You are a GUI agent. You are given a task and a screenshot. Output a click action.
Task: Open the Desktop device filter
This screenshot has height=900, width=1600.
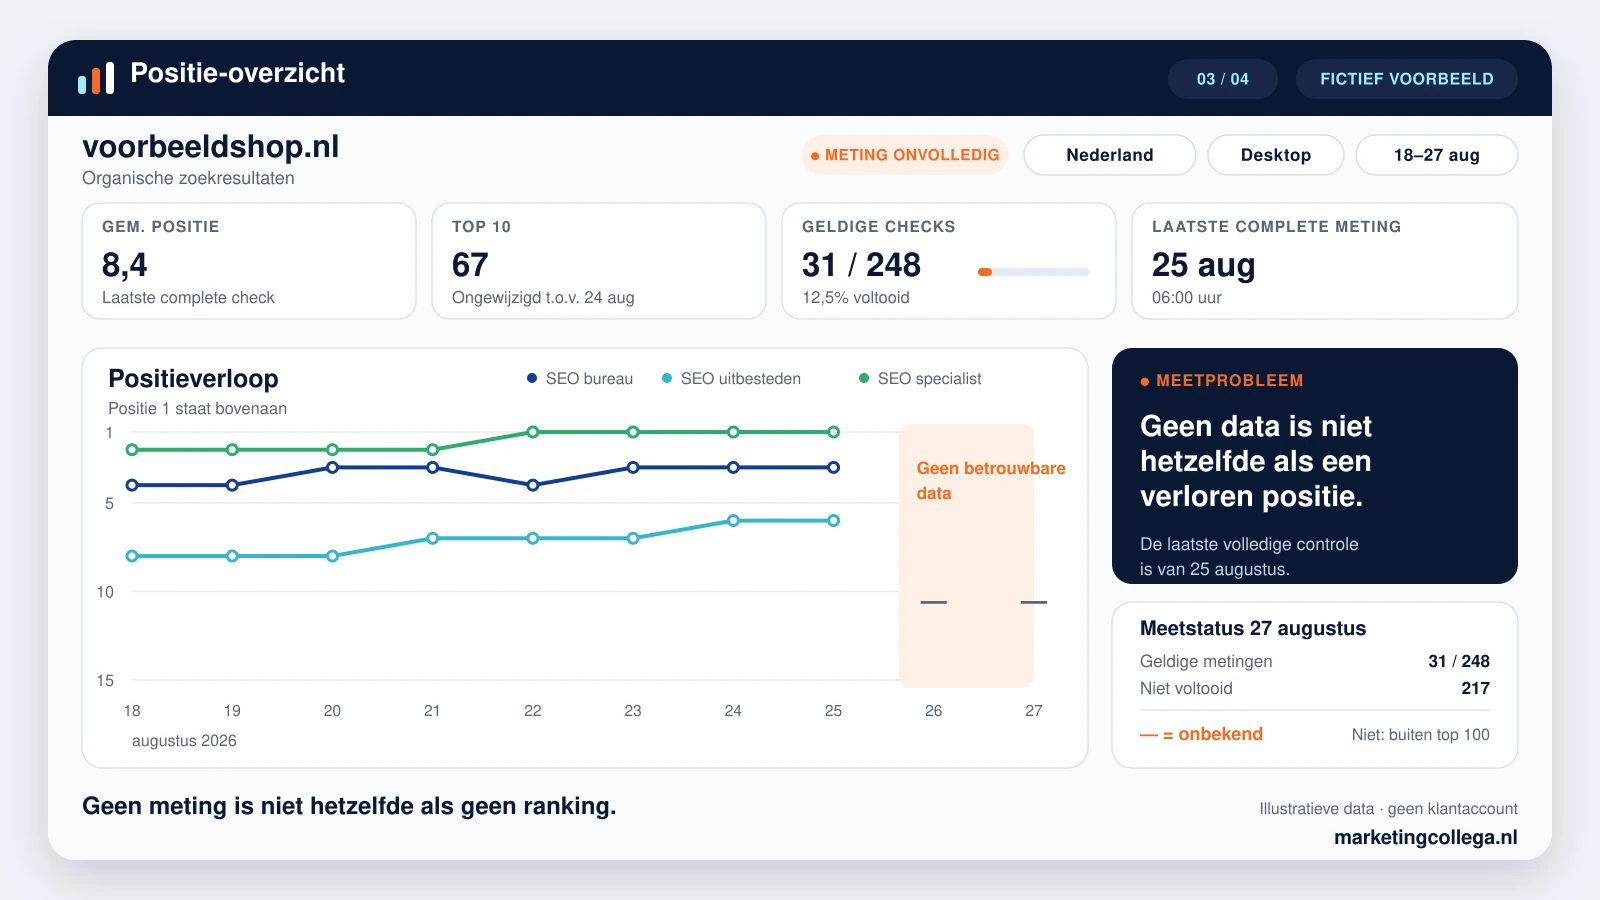pos(1275,155)
